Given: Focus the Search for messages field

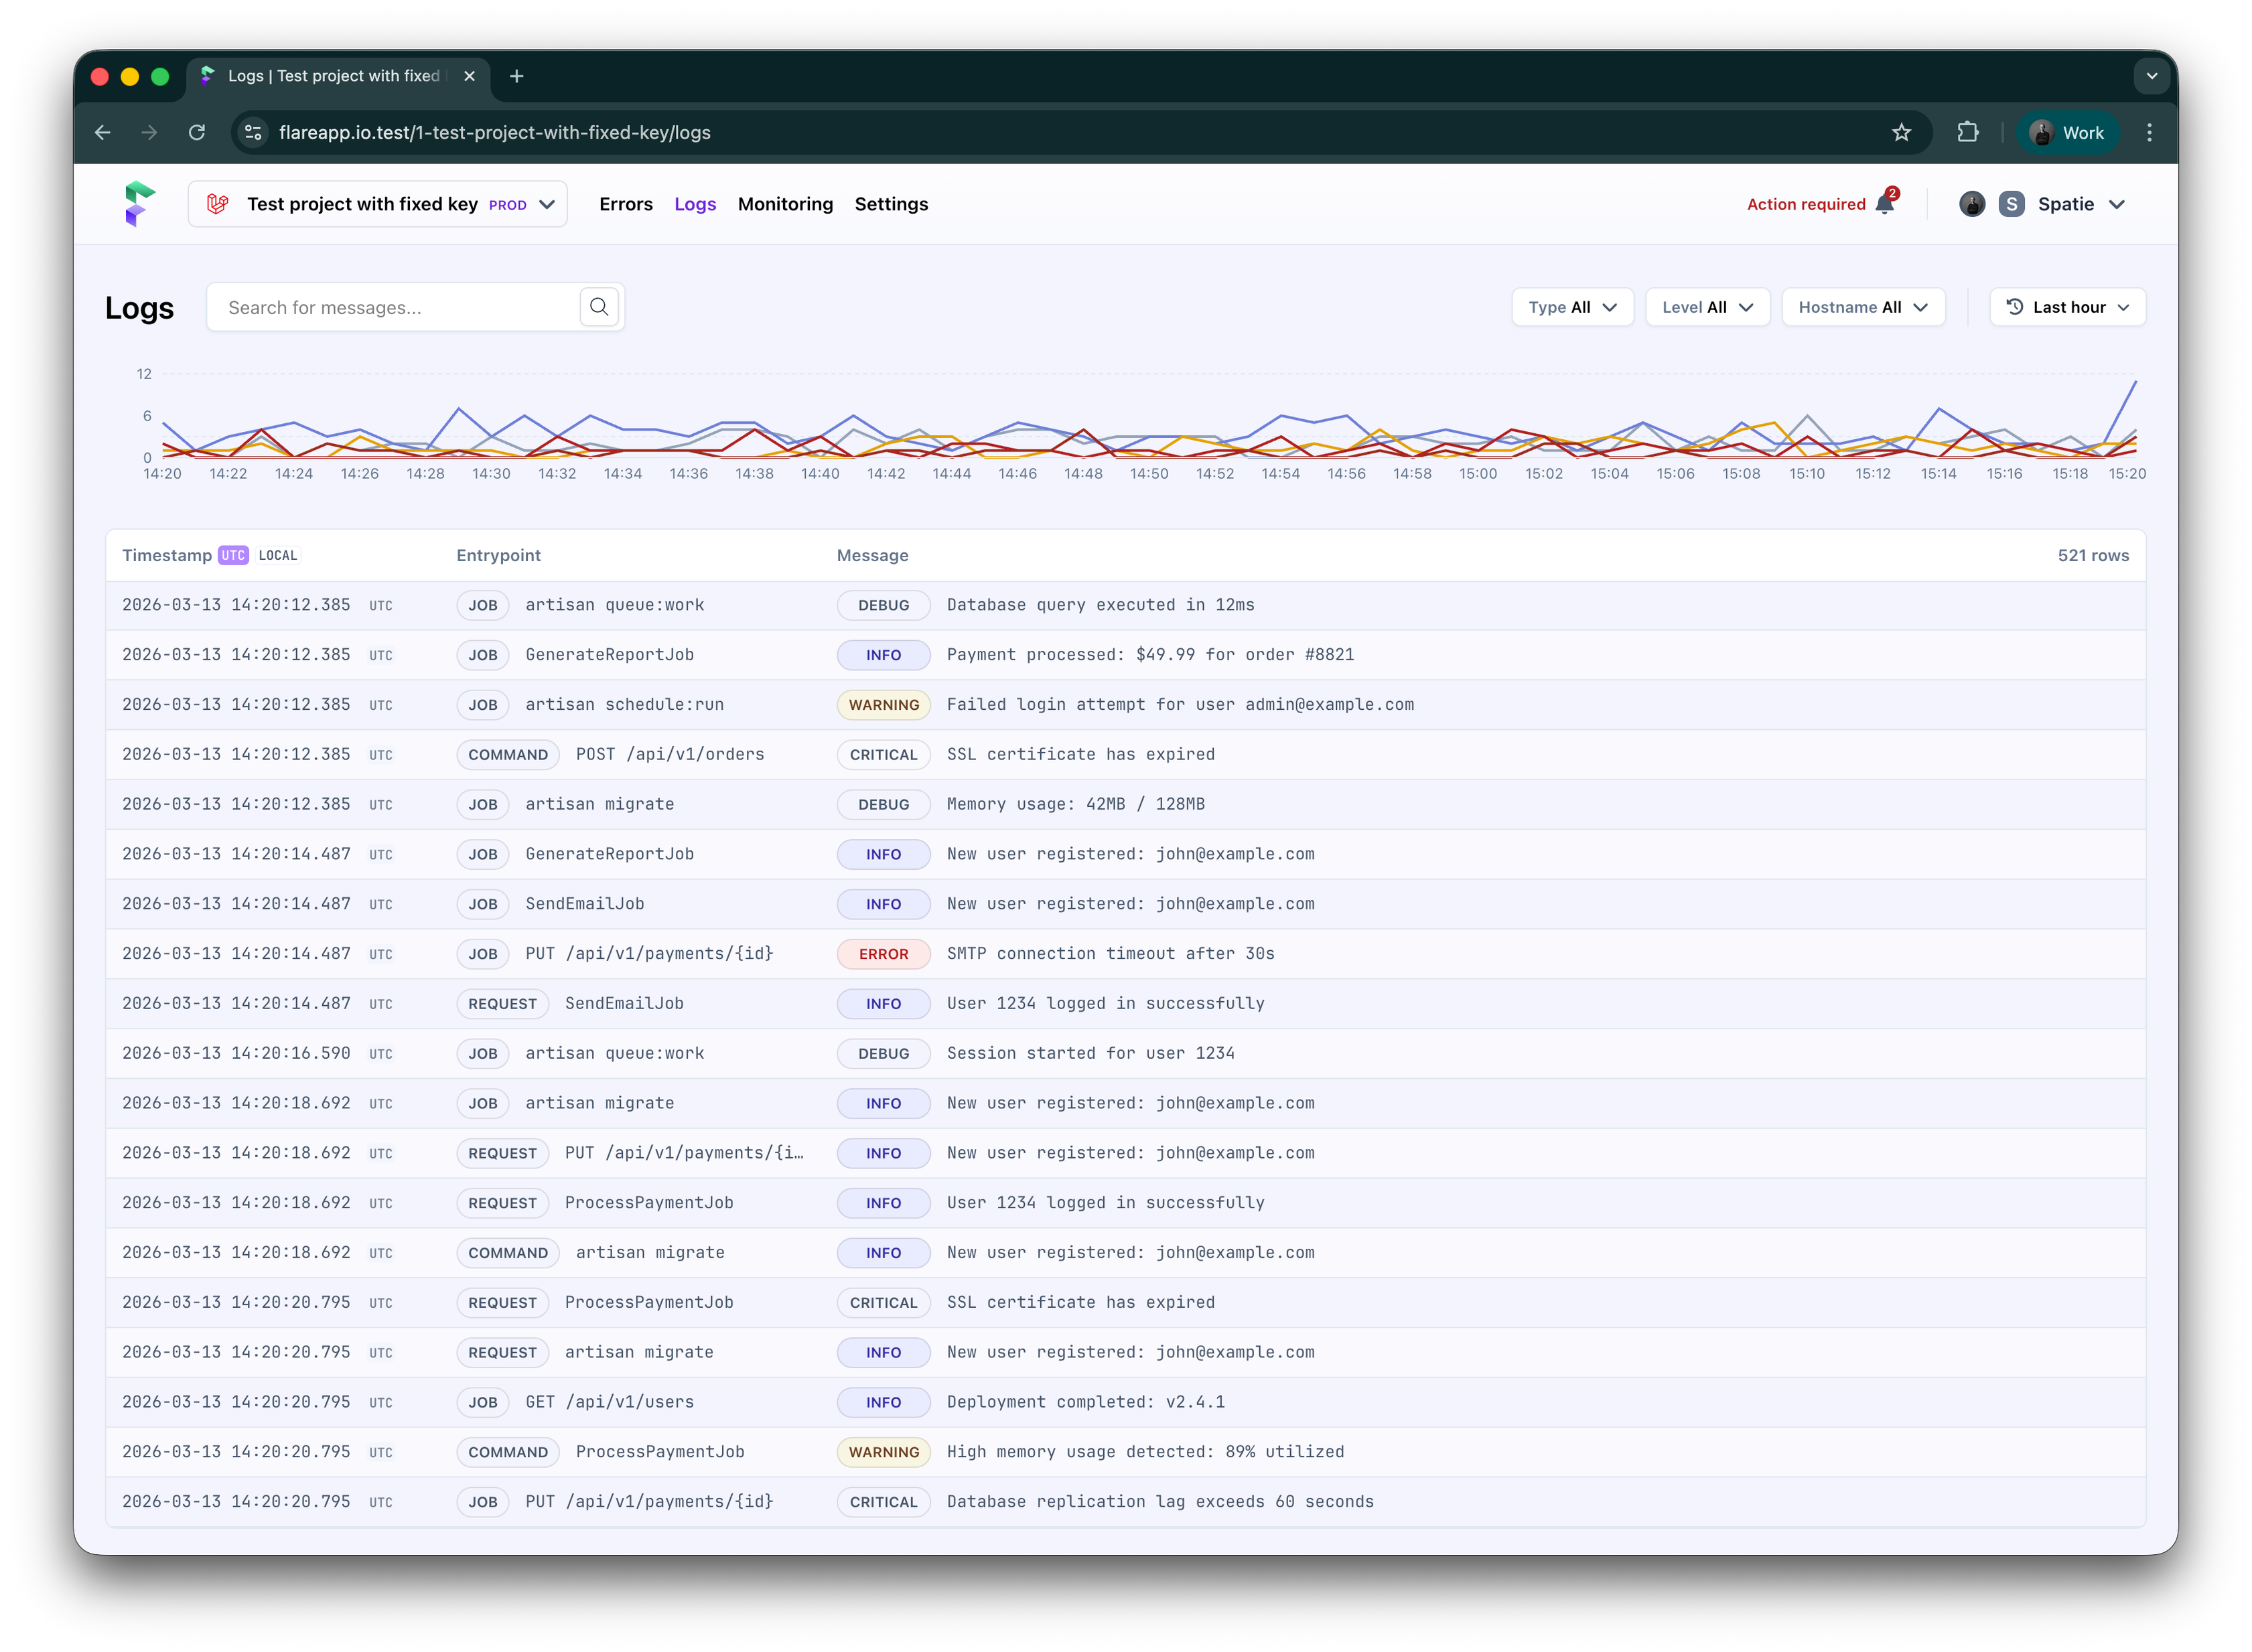Looking at the screenshot, I should point(395,307).
